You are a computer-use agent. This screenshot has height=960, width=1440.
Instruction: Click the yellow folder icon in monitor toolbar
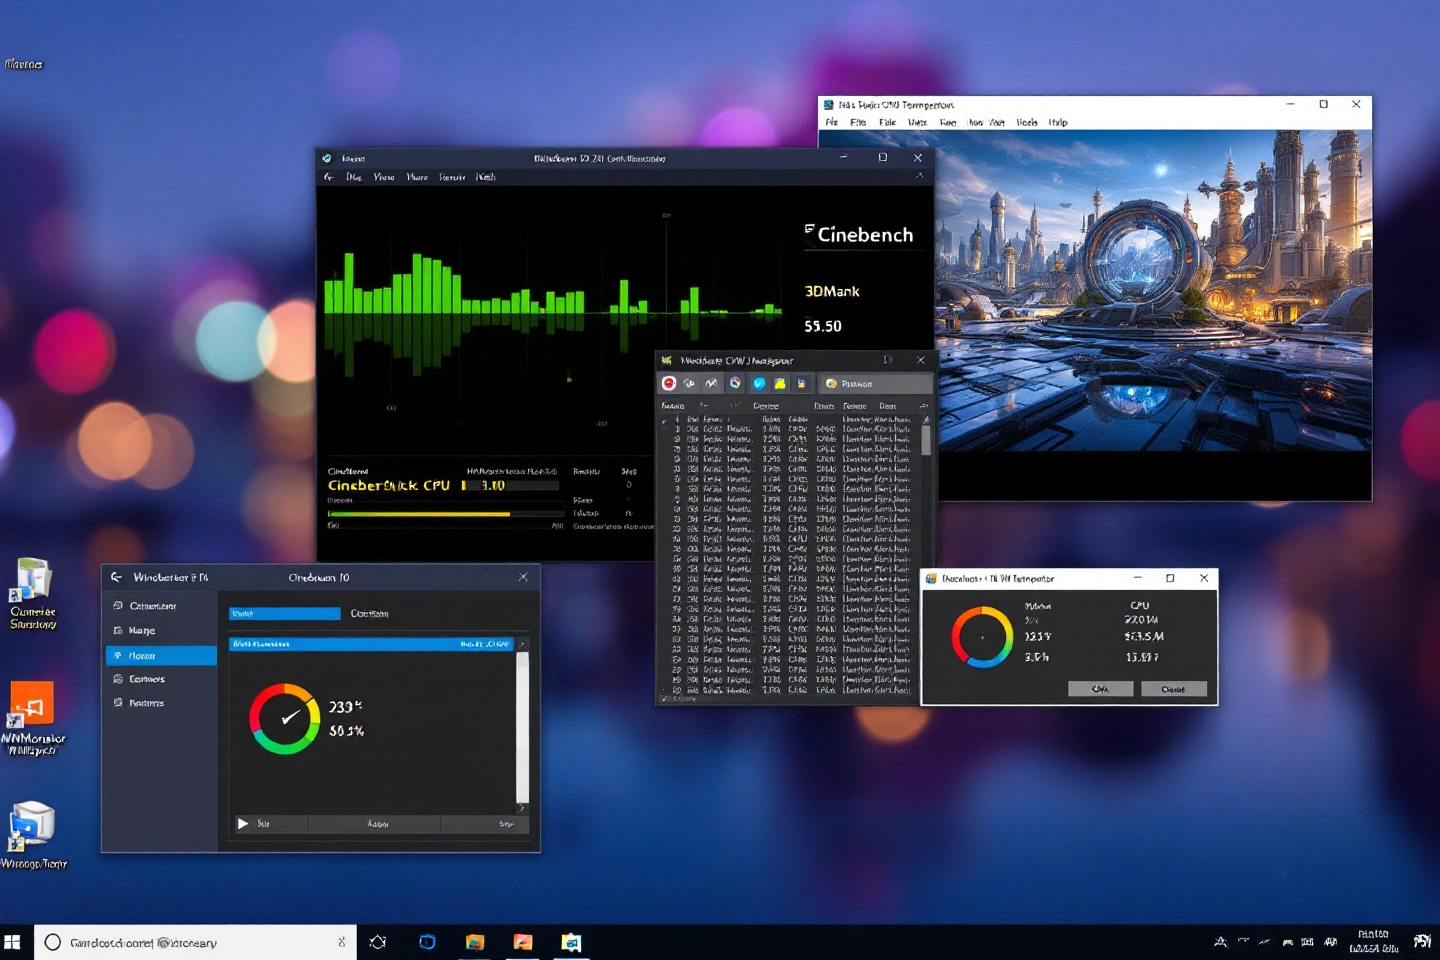coord(780,383)
